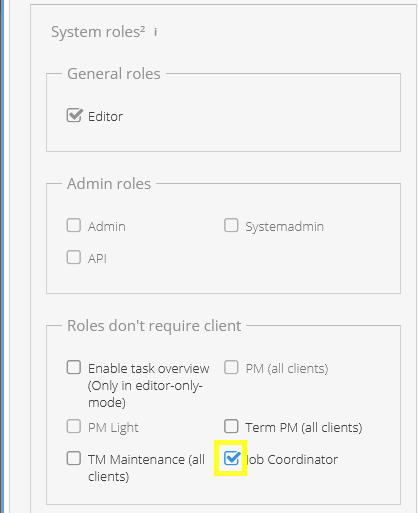Enable the Admin role checkbox
Screen dimensions: 418x513
point(74,225)
